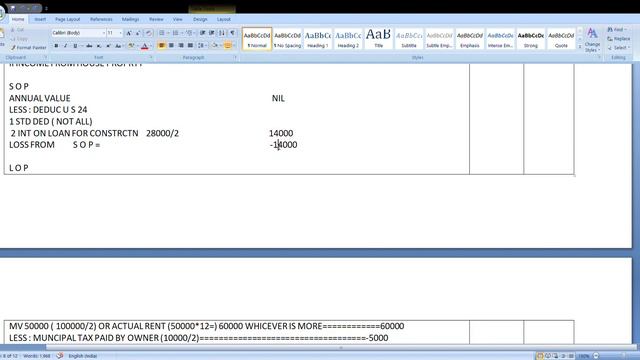Viewport: 640px width, 360px height.
Task: Open the References tab
Action: [101, 19]
